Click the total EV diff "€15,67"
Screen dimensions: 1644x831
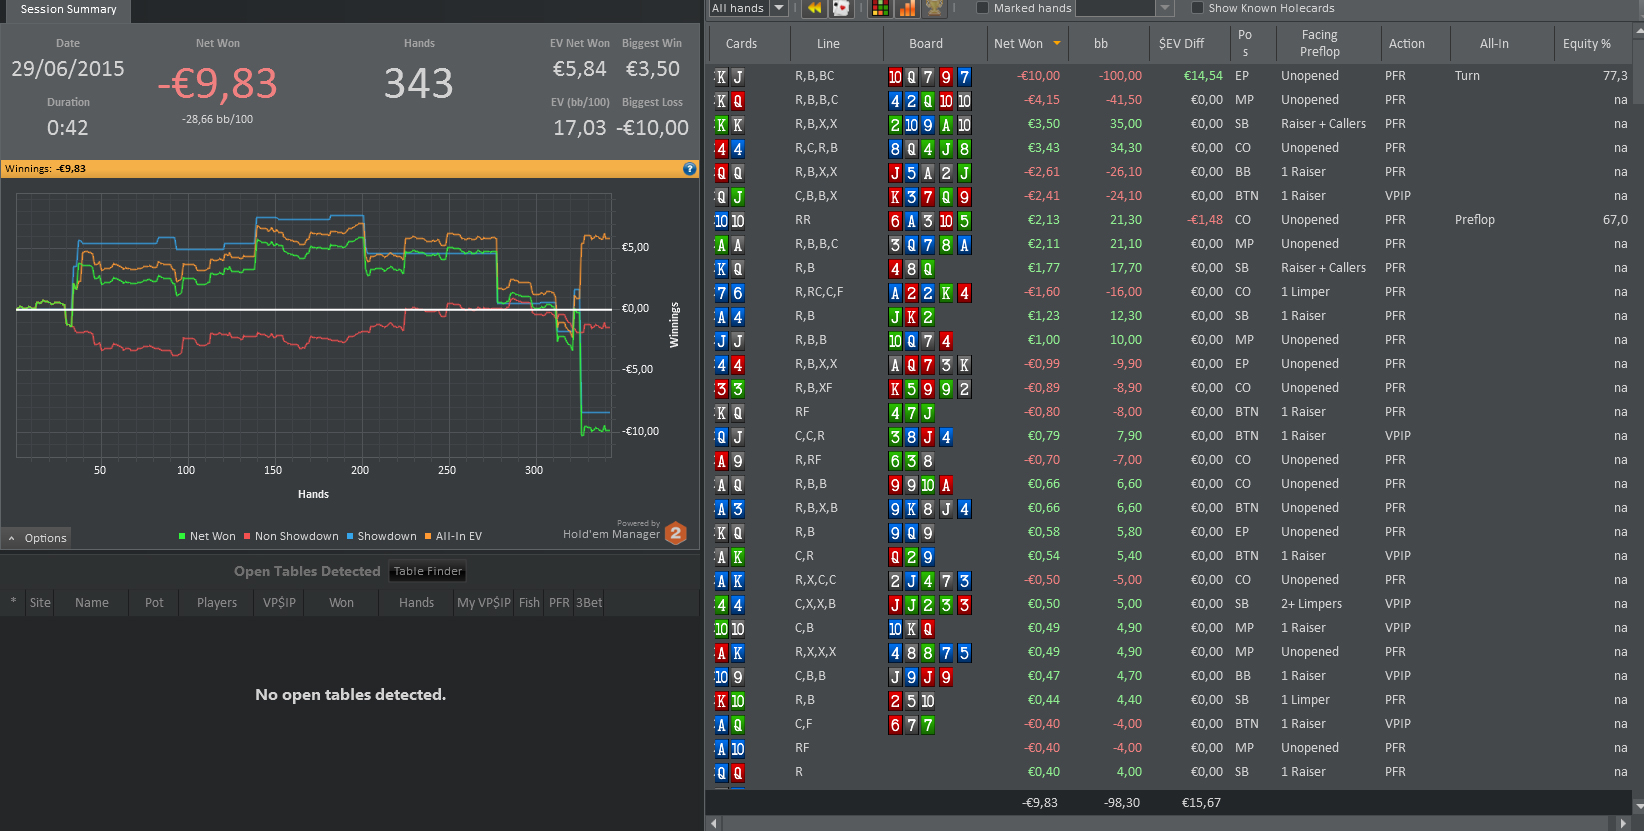(1201, 803)
